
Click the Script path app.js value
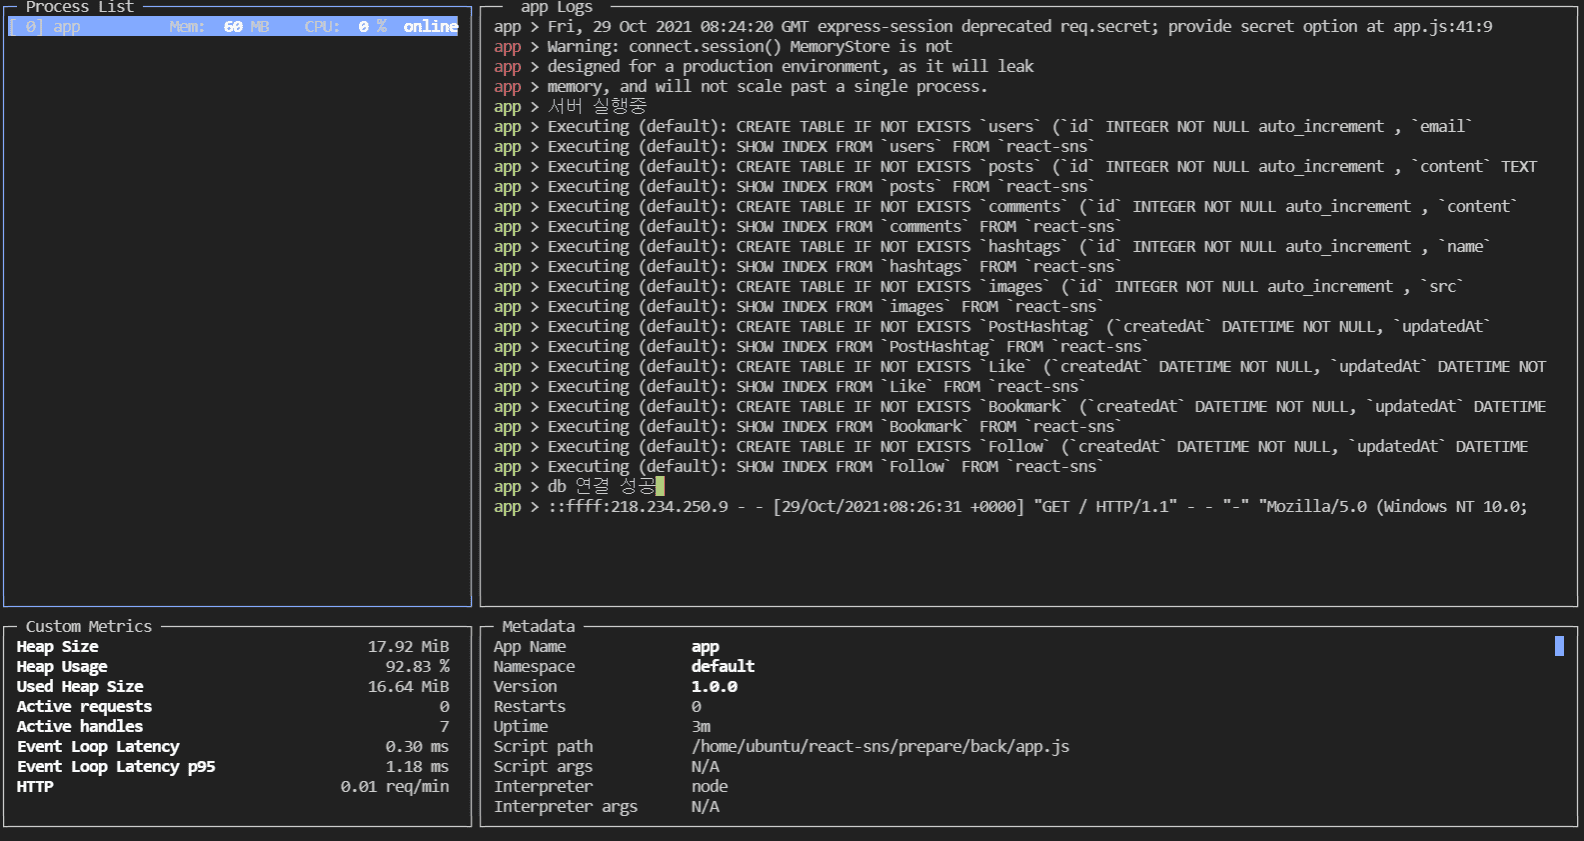coord(880,747)
